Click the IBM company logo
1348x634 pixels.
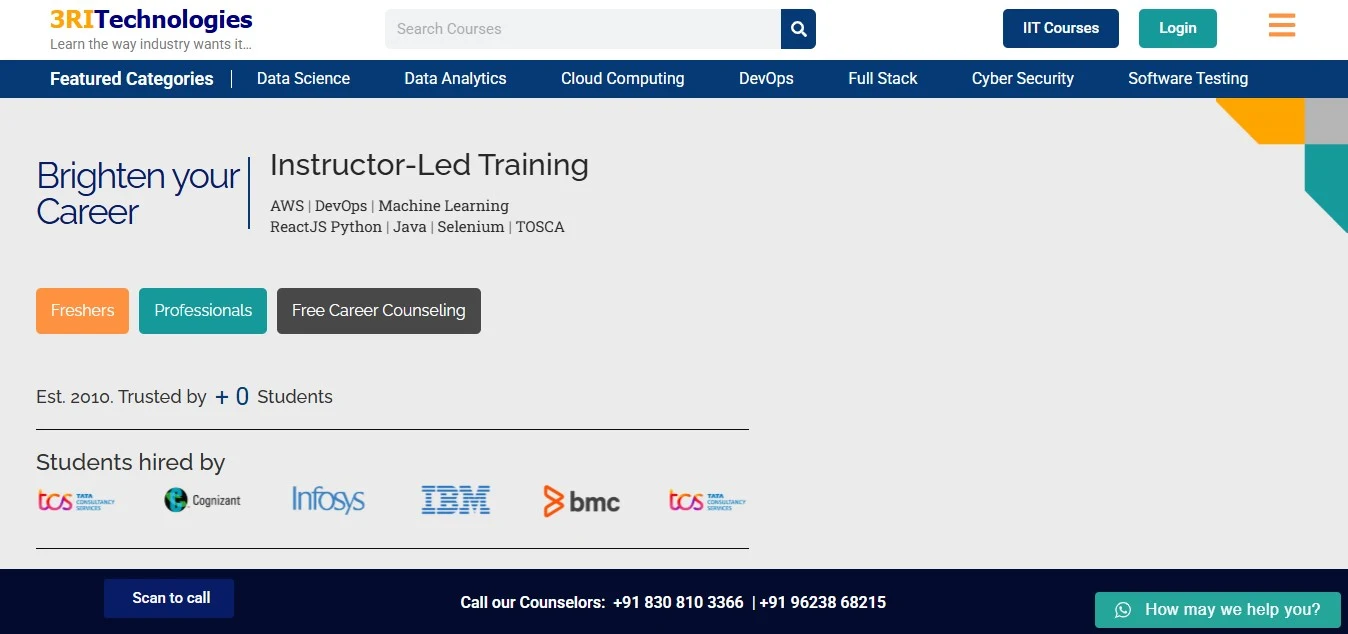(455, 500)
